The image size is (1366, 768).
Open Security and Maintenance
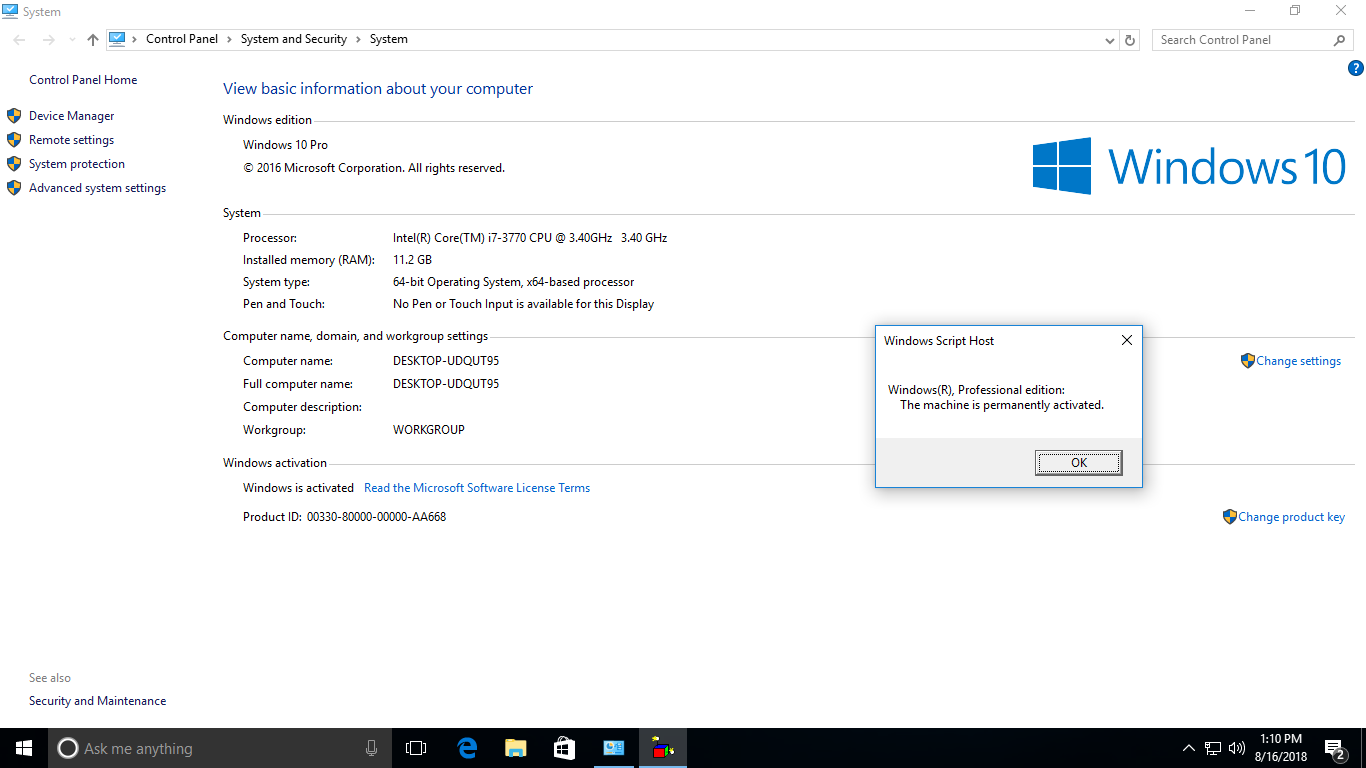(98, 701)
